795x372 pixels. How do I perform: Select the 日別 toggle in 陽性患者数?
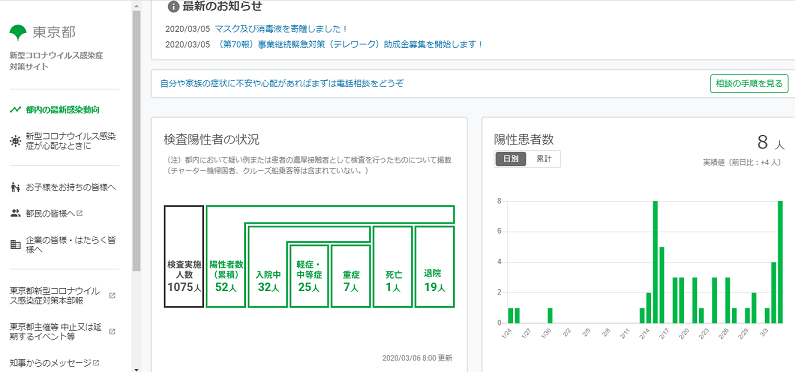pyautogui.click(x=511, y=159)
